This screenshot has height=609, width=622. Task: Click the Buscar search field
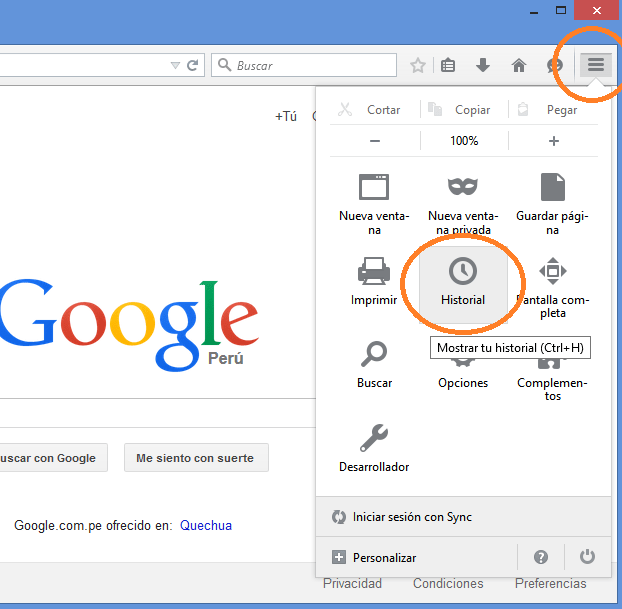304,65
